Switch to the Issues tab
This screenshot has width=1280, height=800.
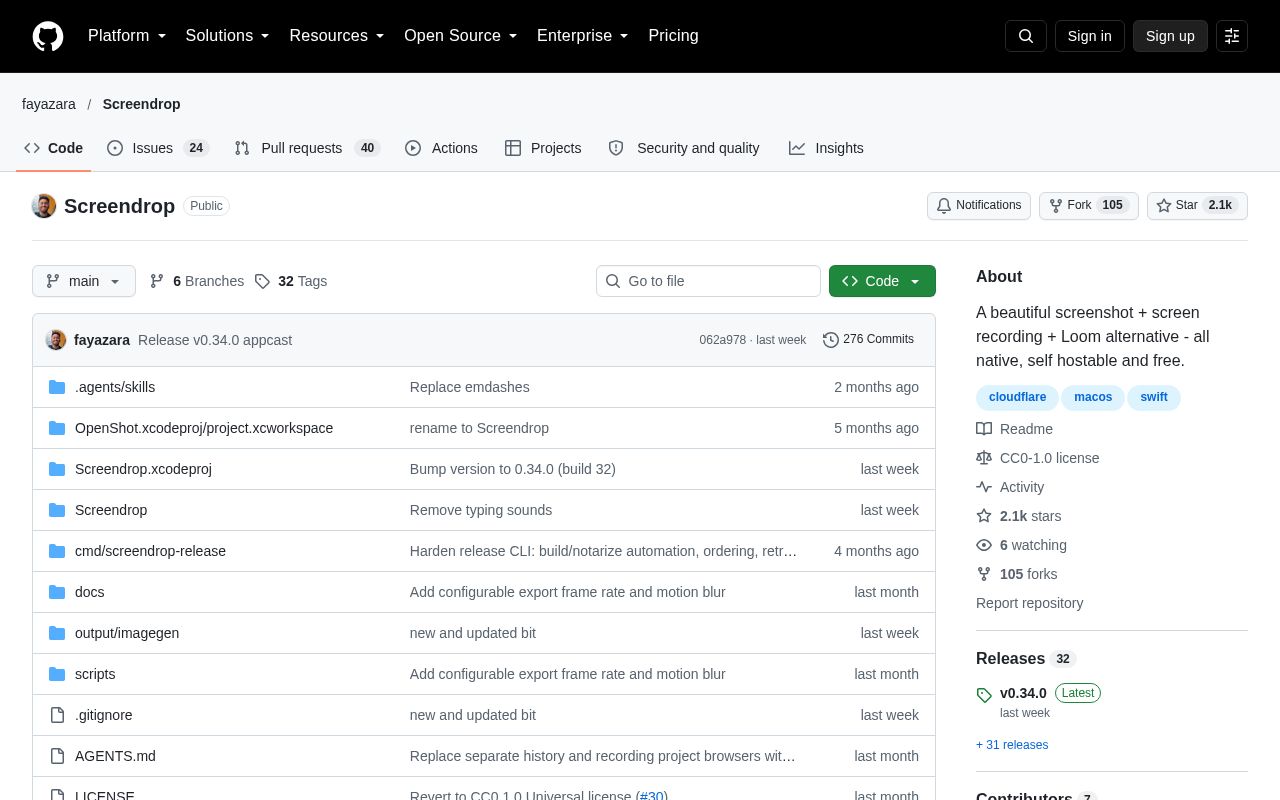[x=158, y=148]
